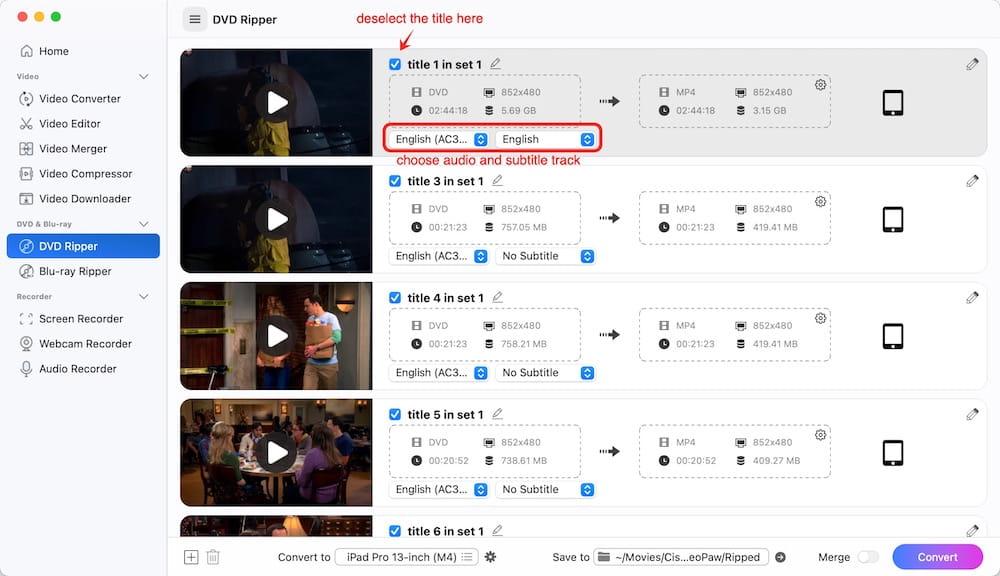Open the Convert to iPad Pro profile dropdown
Viewport: 1000px width, 576px height.
click(406, 557)
